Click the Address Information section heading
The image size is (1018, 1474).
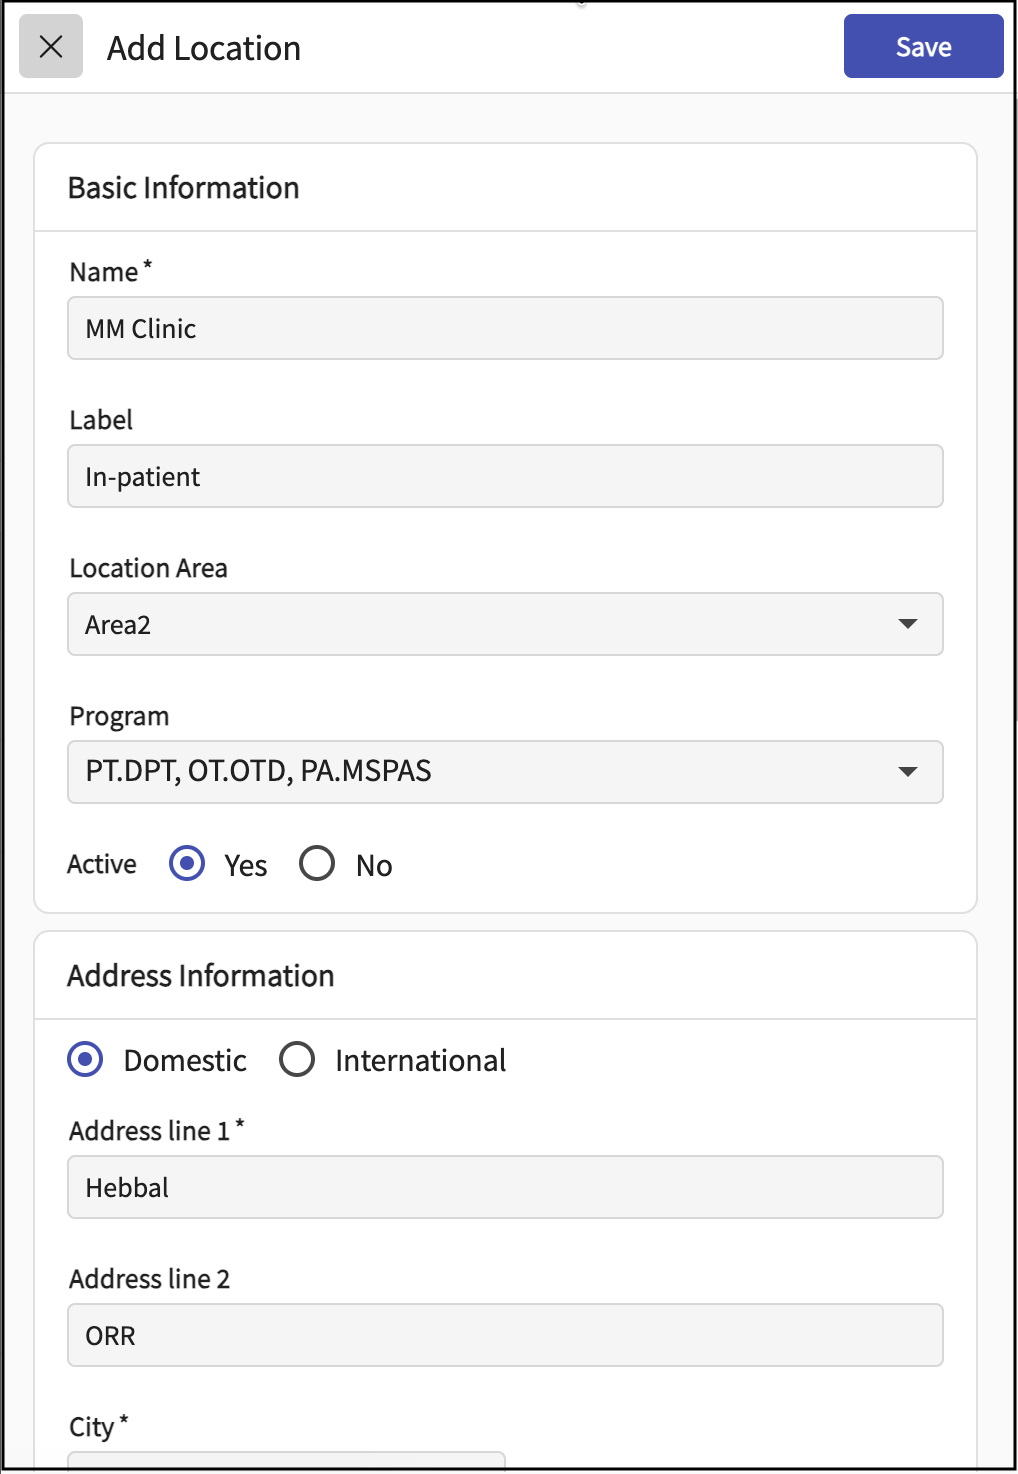tap(200, 976)
